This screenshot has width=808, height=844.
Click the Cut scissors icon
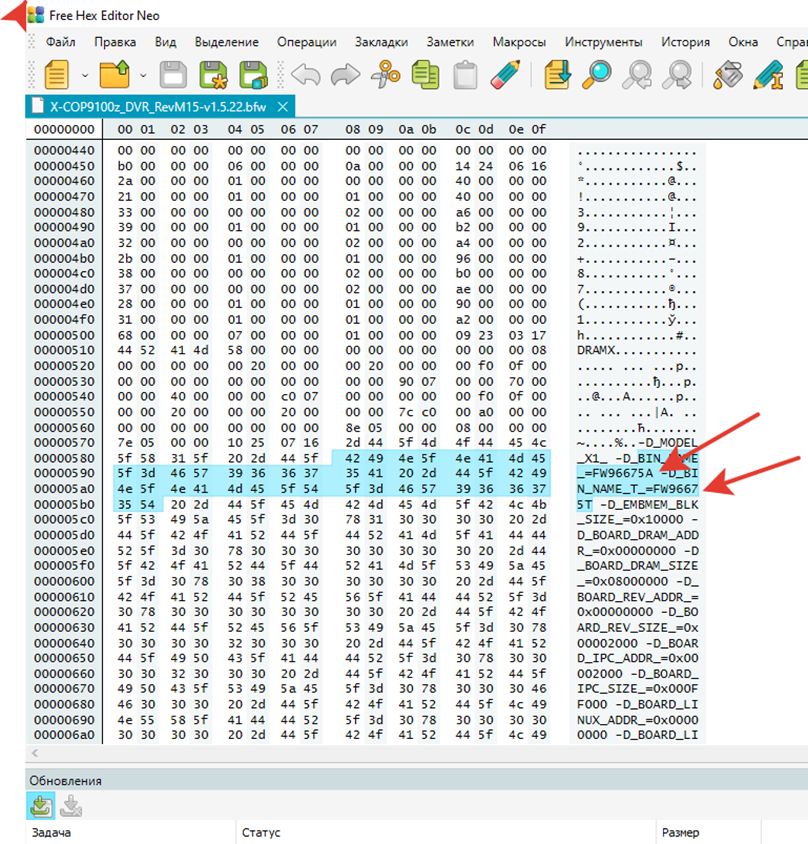click(x=385, y=74)
